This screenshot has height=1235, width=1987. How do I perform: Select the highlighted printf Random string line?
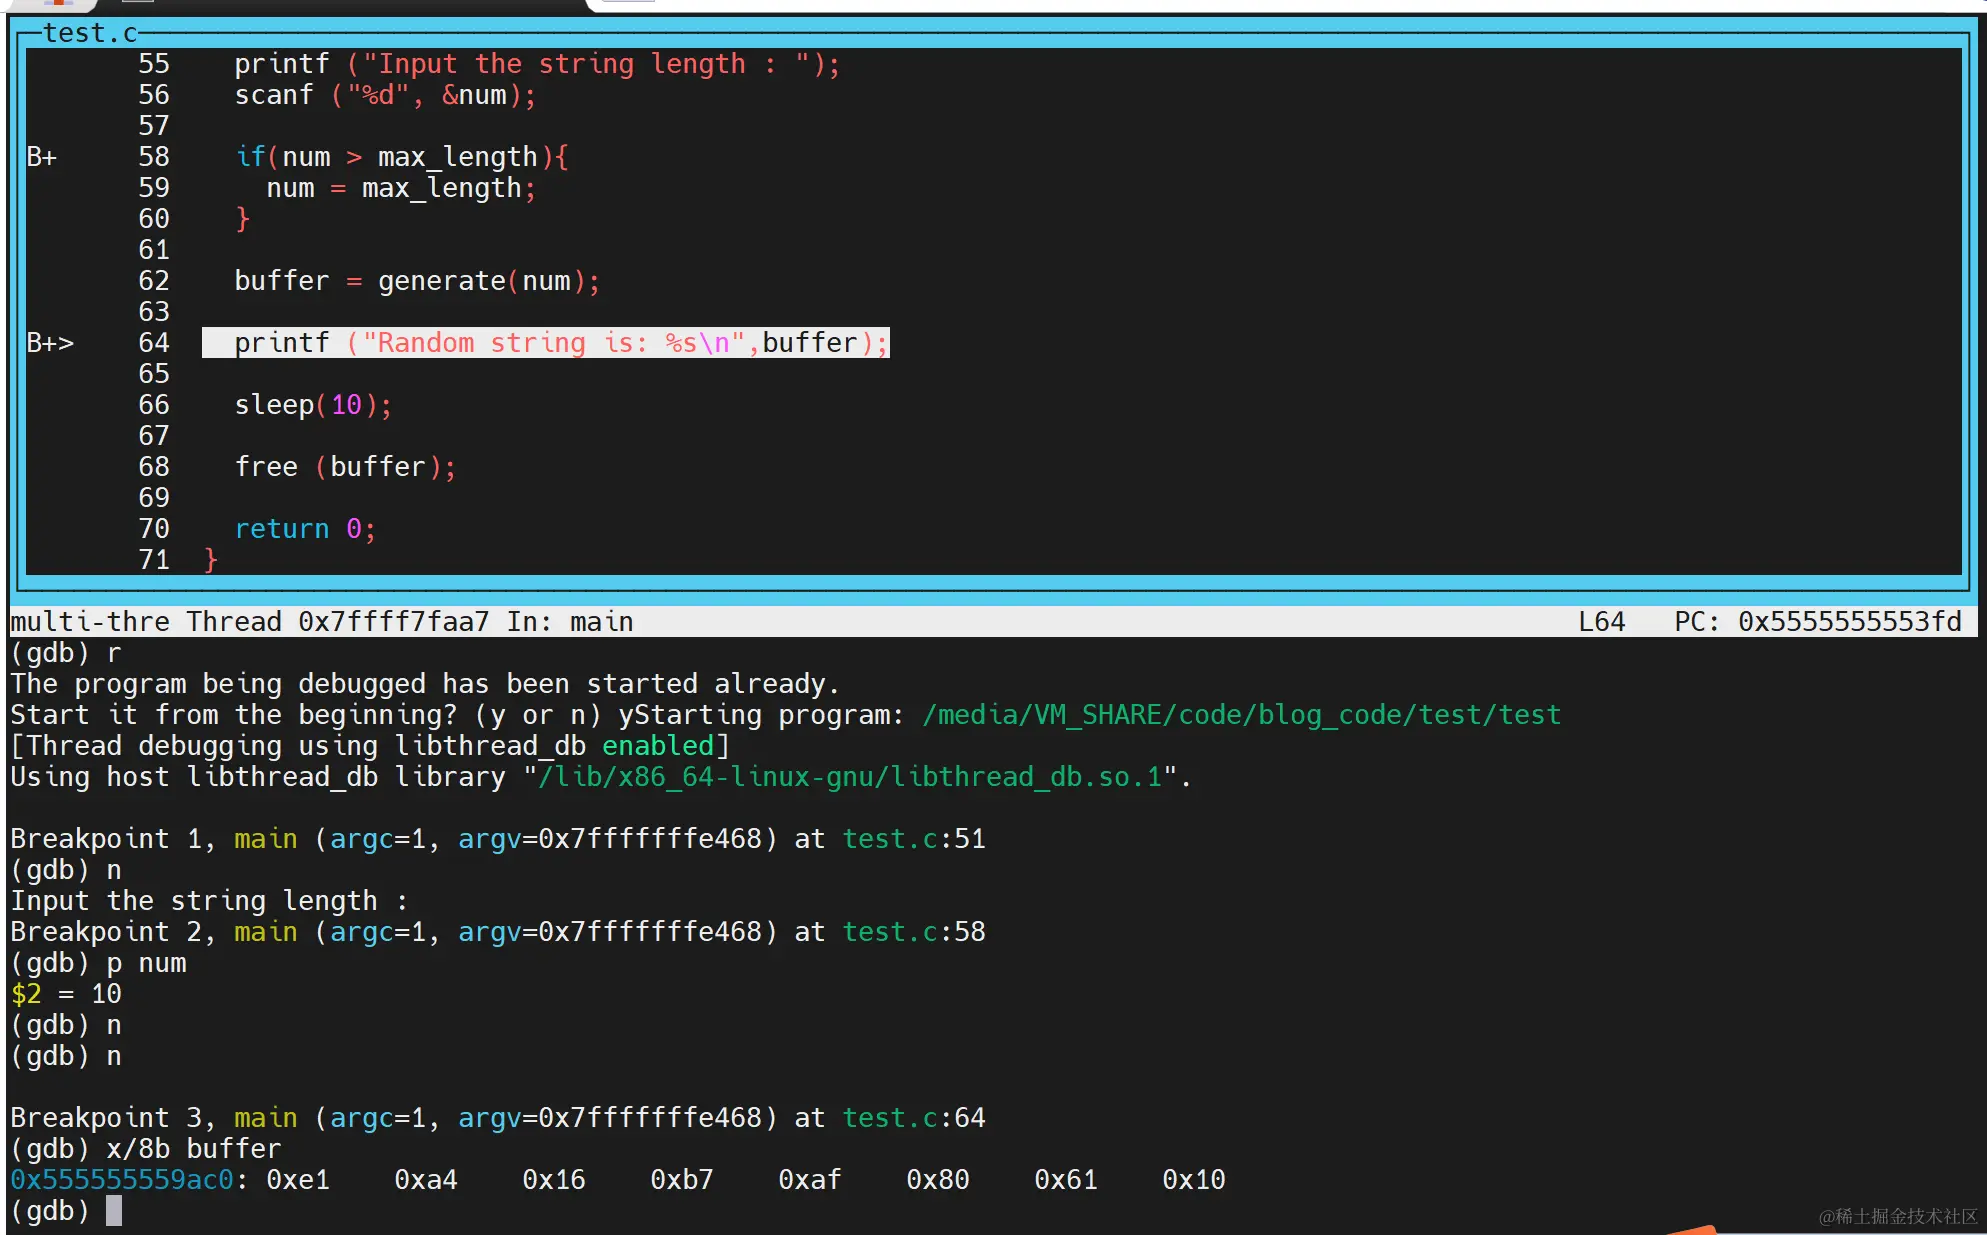click(x=546, y=343)
